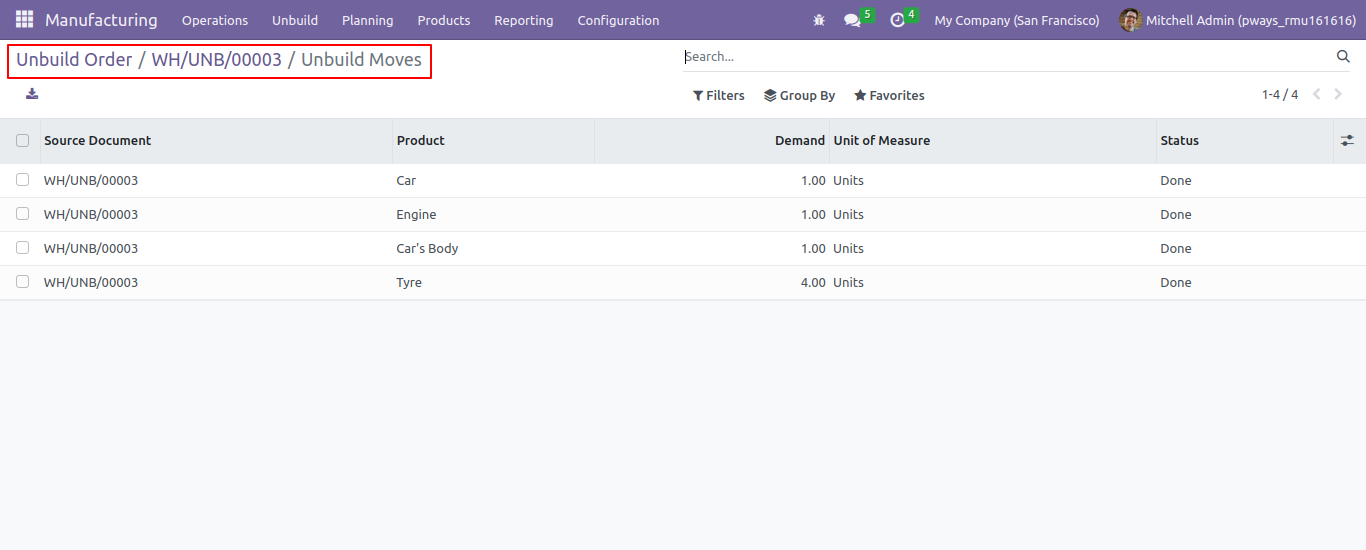Open the Favorites dropdown
Image resolution: width=1366 pixels, height=550 pixels.
[889, 96]
